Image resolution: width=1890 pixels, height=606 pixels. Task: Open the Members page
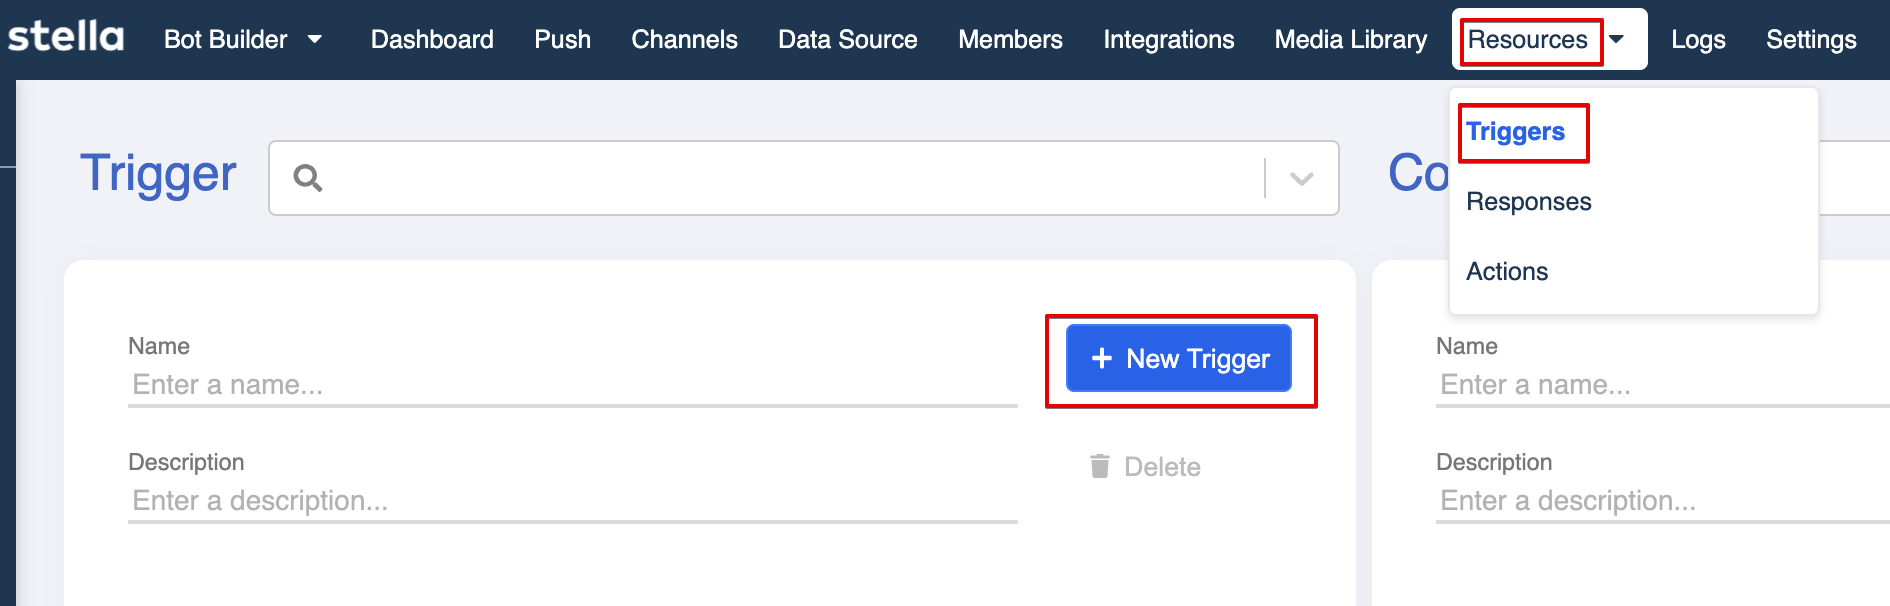click(x=1010, y=39)
